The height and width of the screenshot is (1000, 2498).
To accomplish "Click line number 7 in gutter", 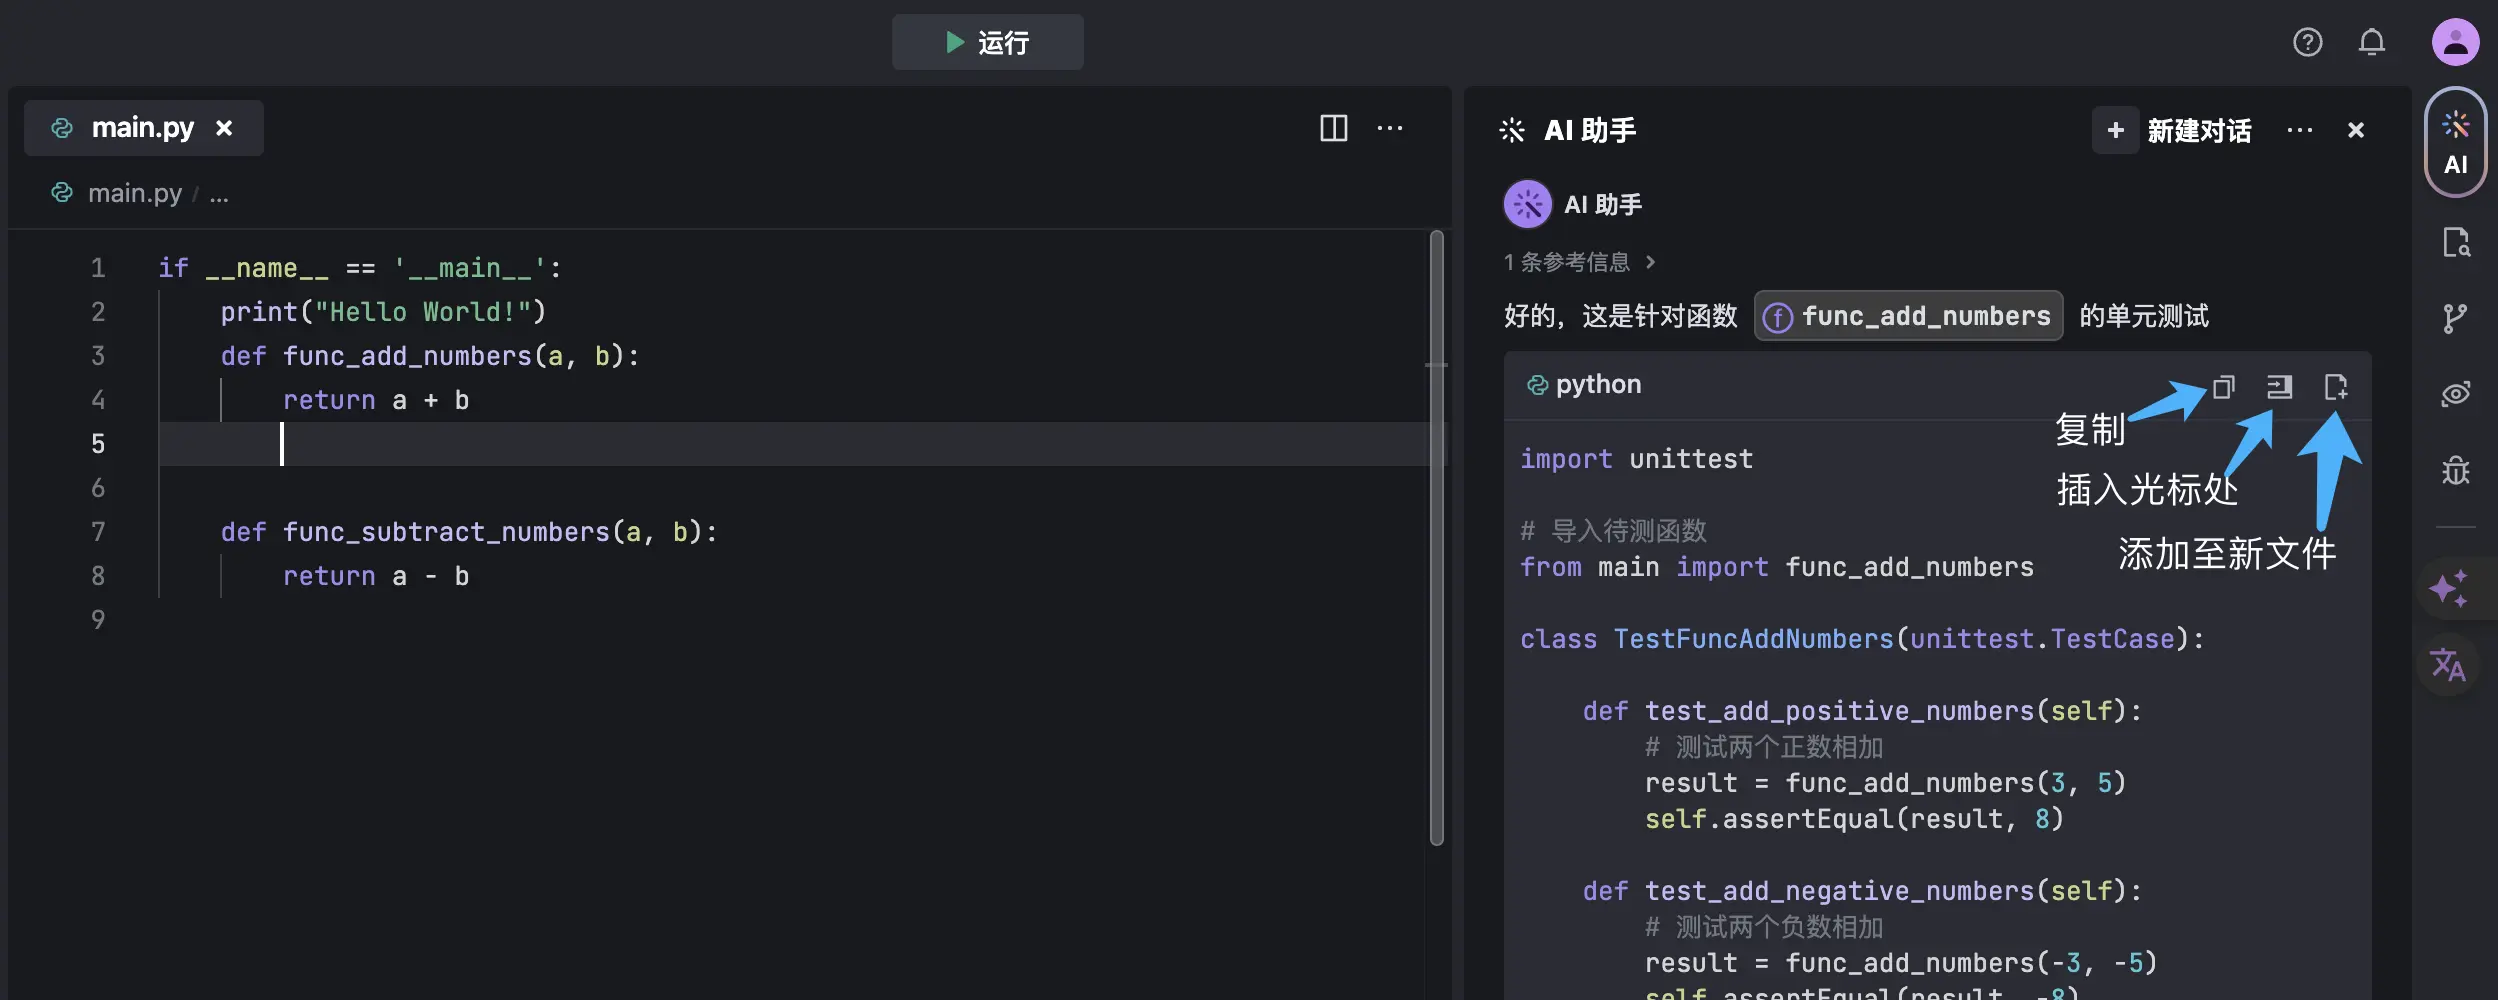I will 98,532.
